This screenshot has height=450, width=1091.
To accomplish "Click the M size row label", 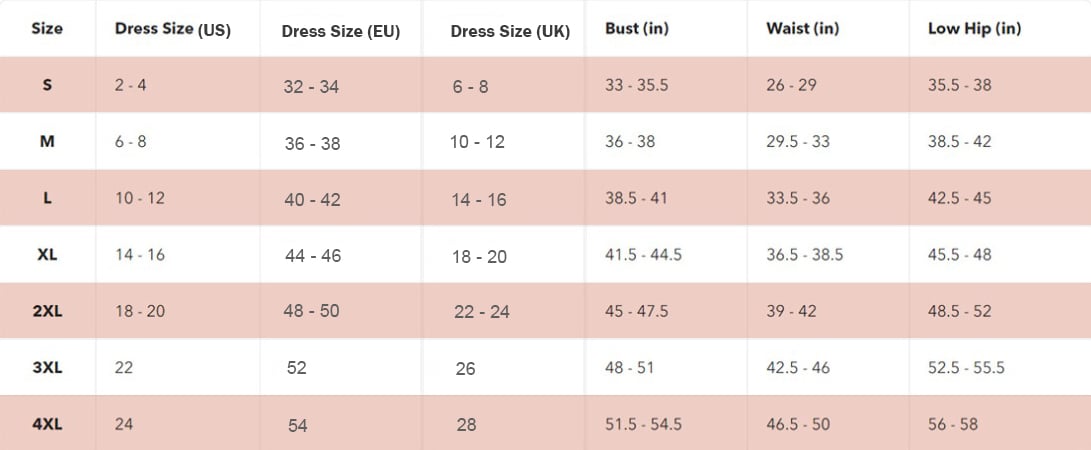I will click(47, 142).
